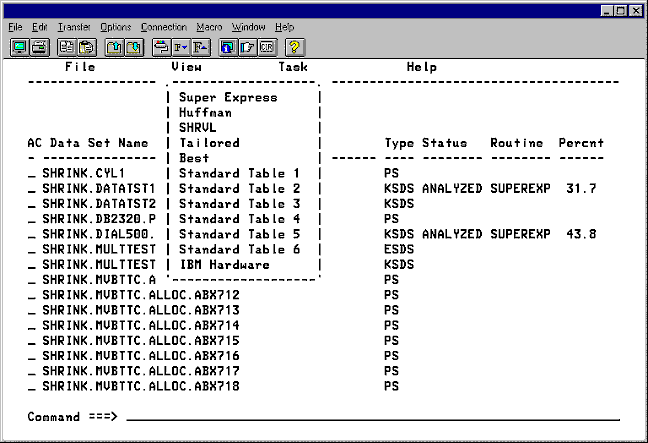Open the Connection menu
The height and width of the screenshot is (443, 648).
163,26
